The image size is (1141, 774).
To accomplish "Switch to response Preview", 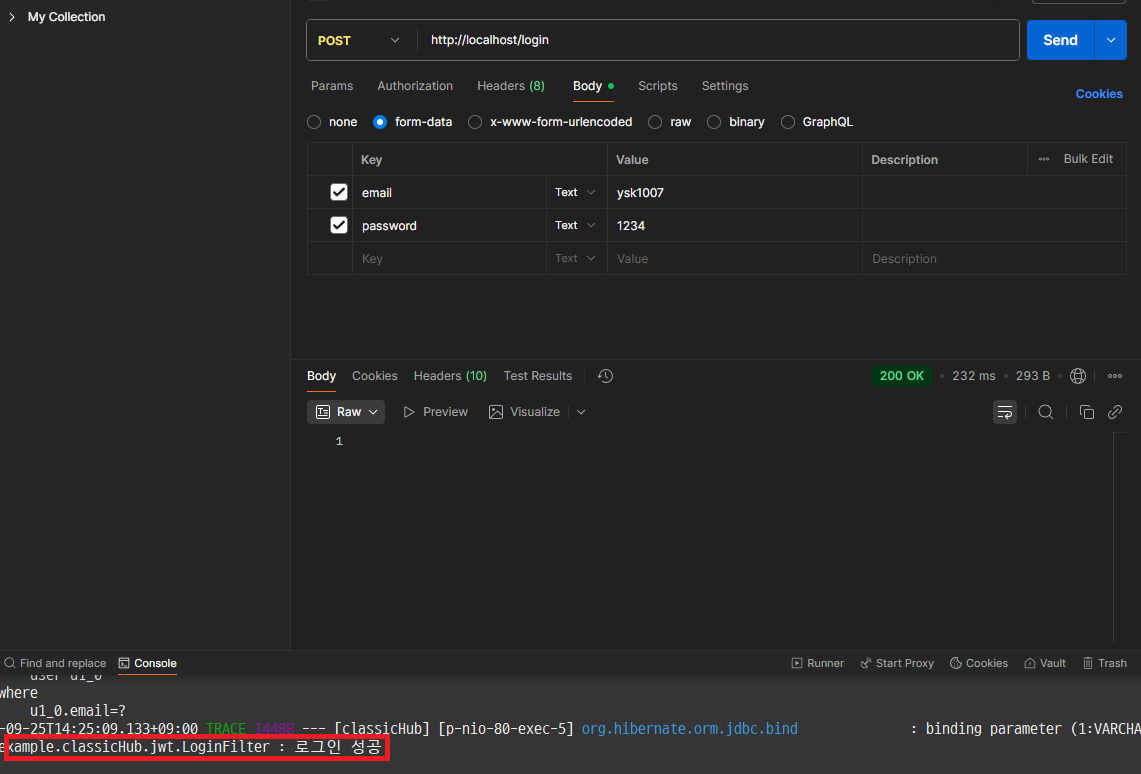I will [x=435, y=412].
